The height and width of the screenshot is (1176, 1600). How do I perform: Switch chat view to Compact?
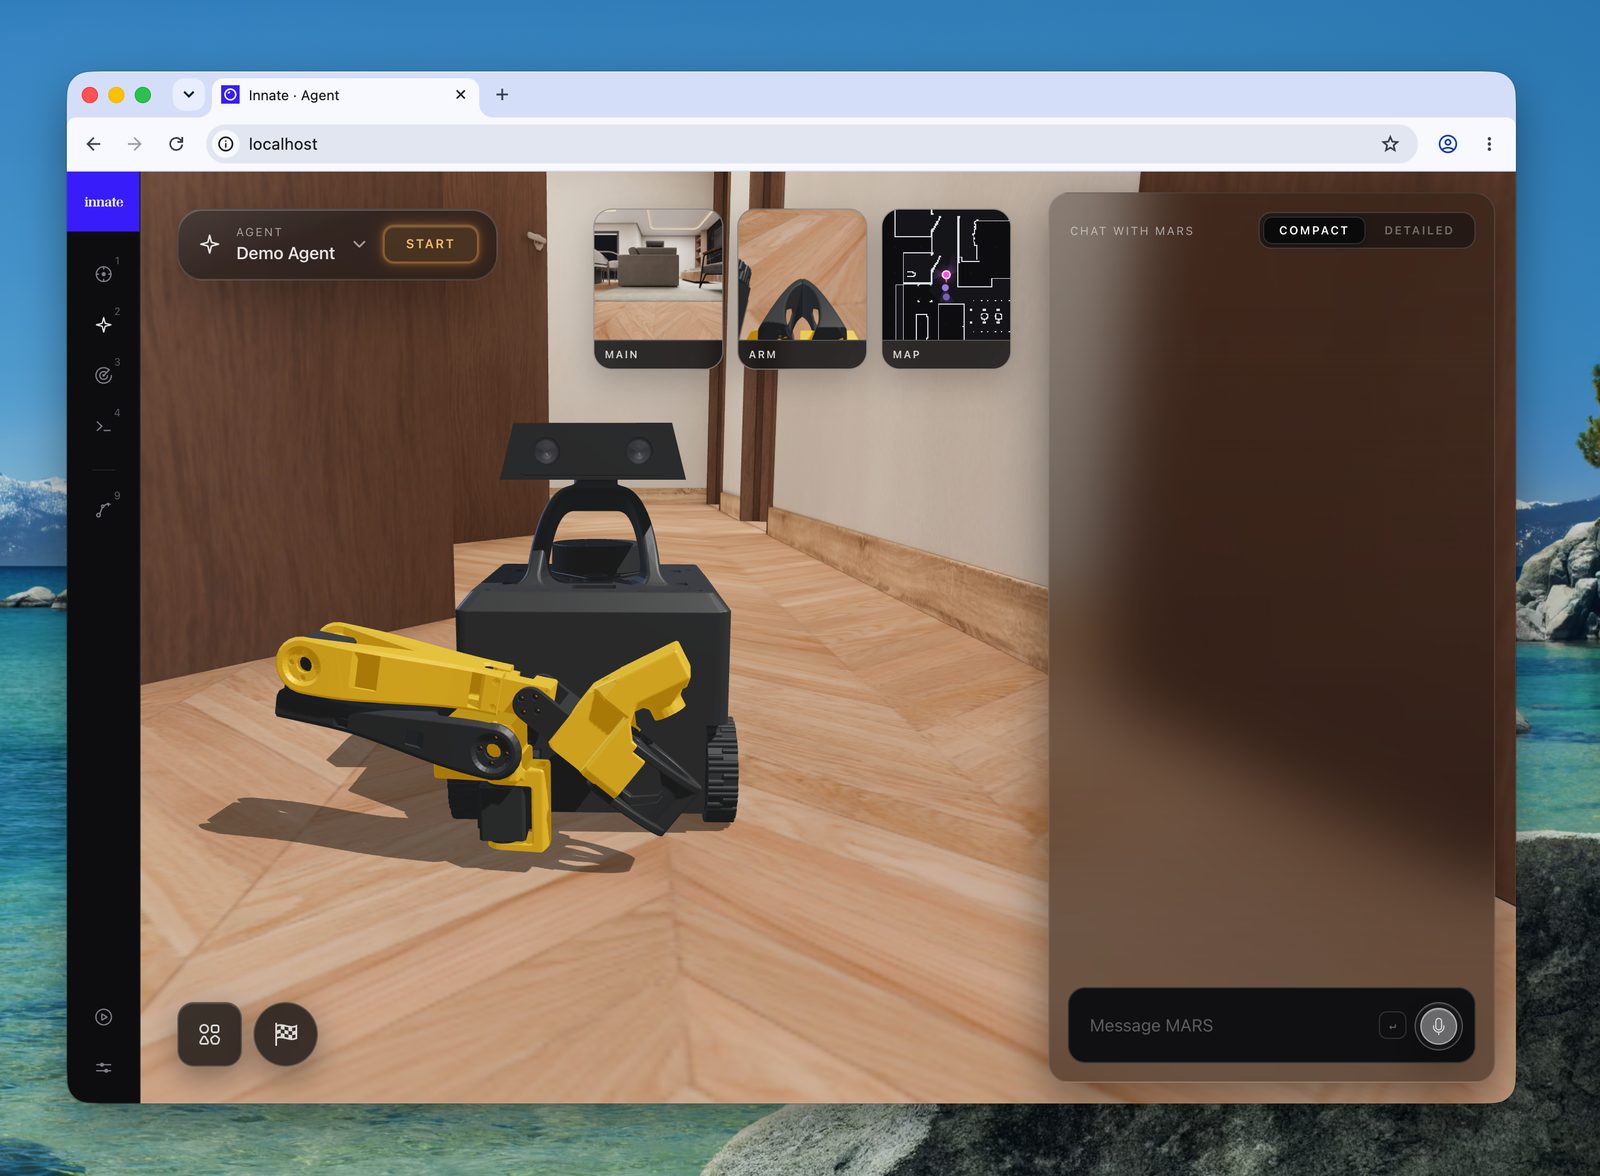pyautogui.click(x=1313, y=230)
